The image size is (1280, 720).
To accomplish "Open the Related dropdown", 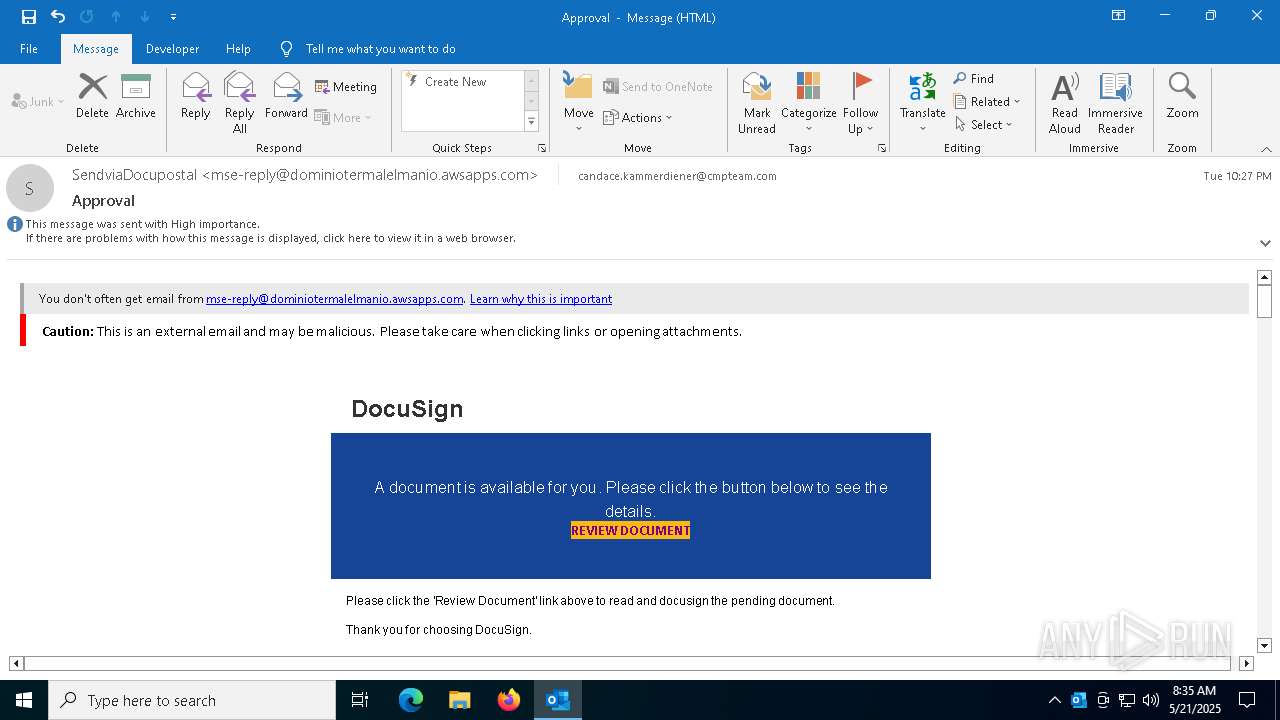I will tap(987, 102).
